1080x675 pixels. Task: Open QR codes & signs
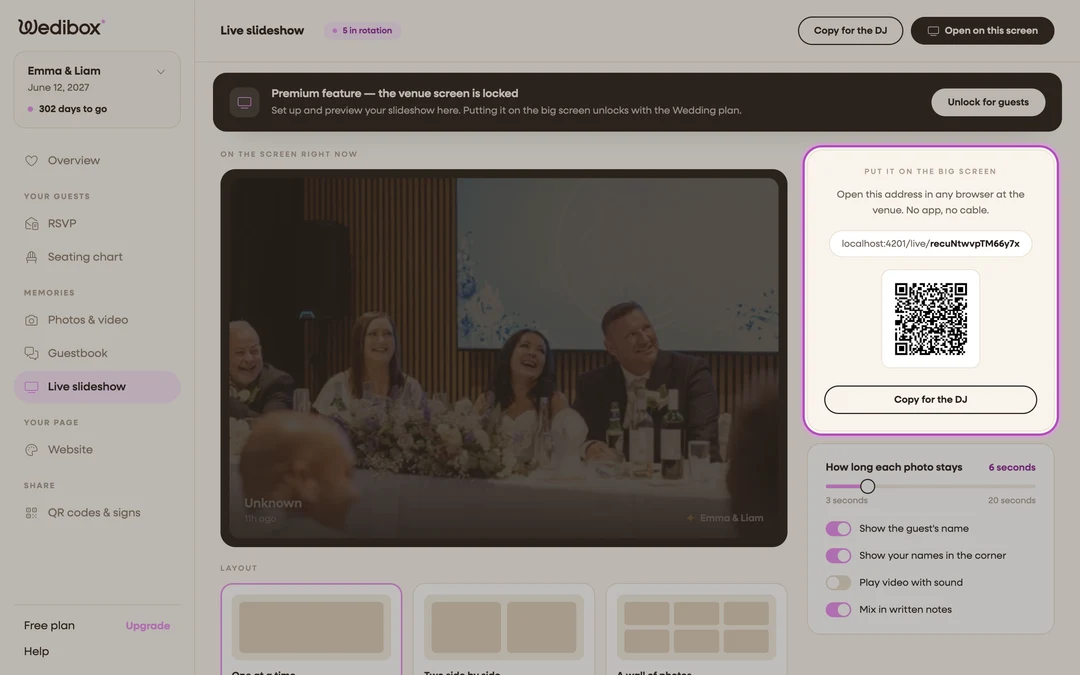click(97, 513)
